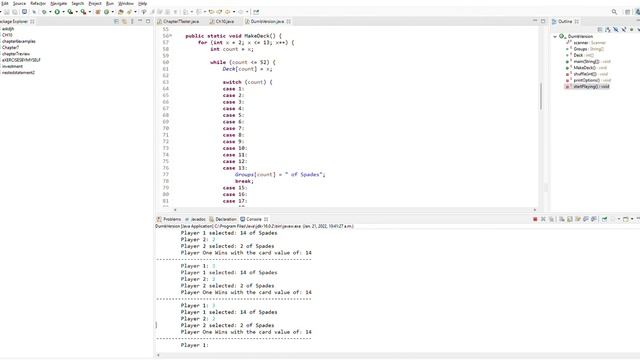The width and height of the screenshot is (640, 360).
Task: Click the External Tools icon
Action: [83, 12]
